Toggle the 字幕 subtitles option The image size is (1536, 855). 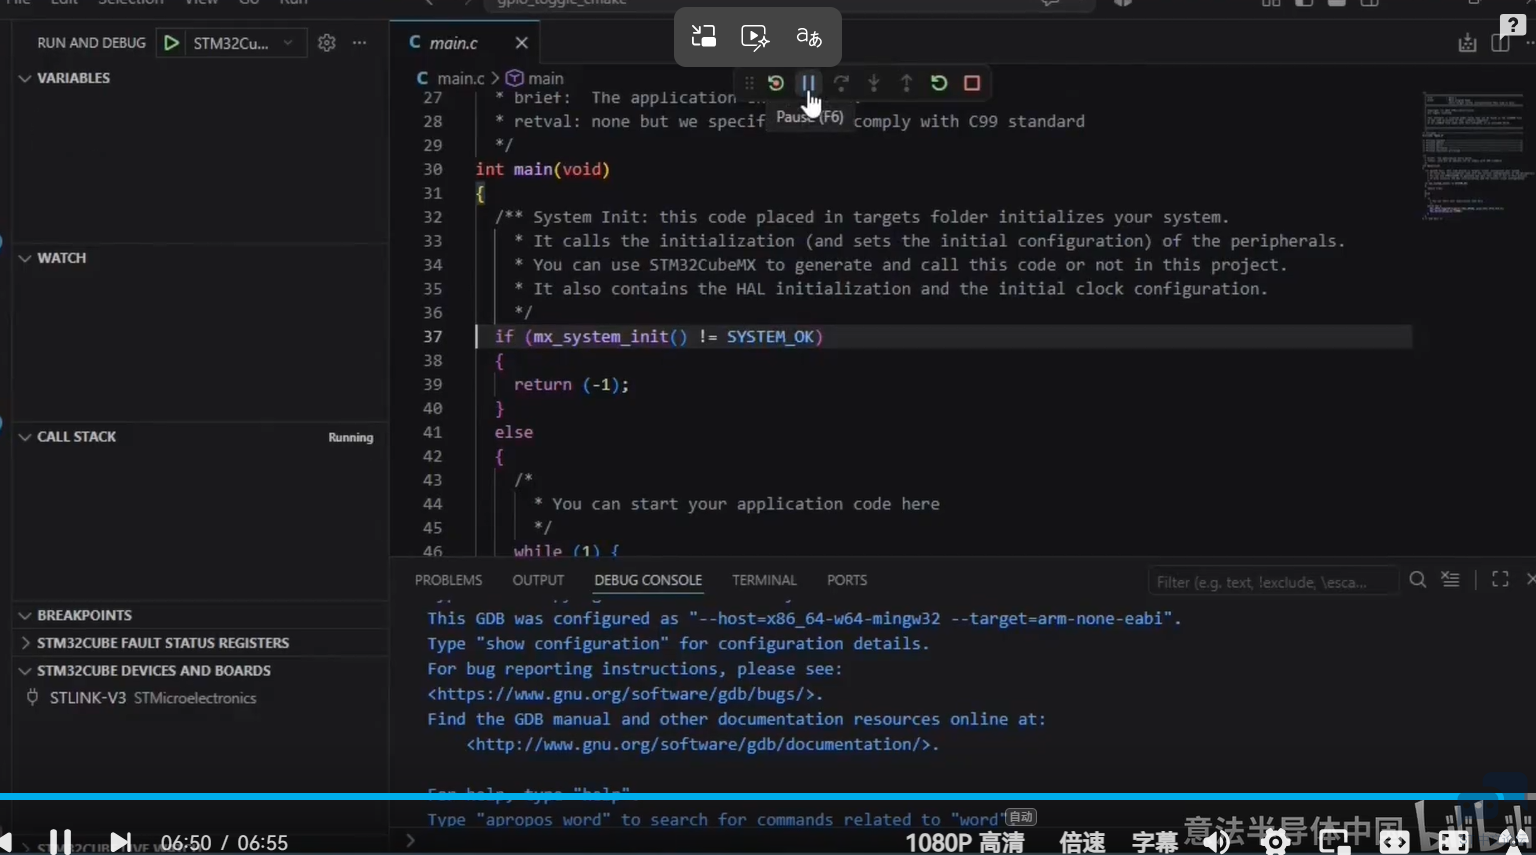point(1155,843)
